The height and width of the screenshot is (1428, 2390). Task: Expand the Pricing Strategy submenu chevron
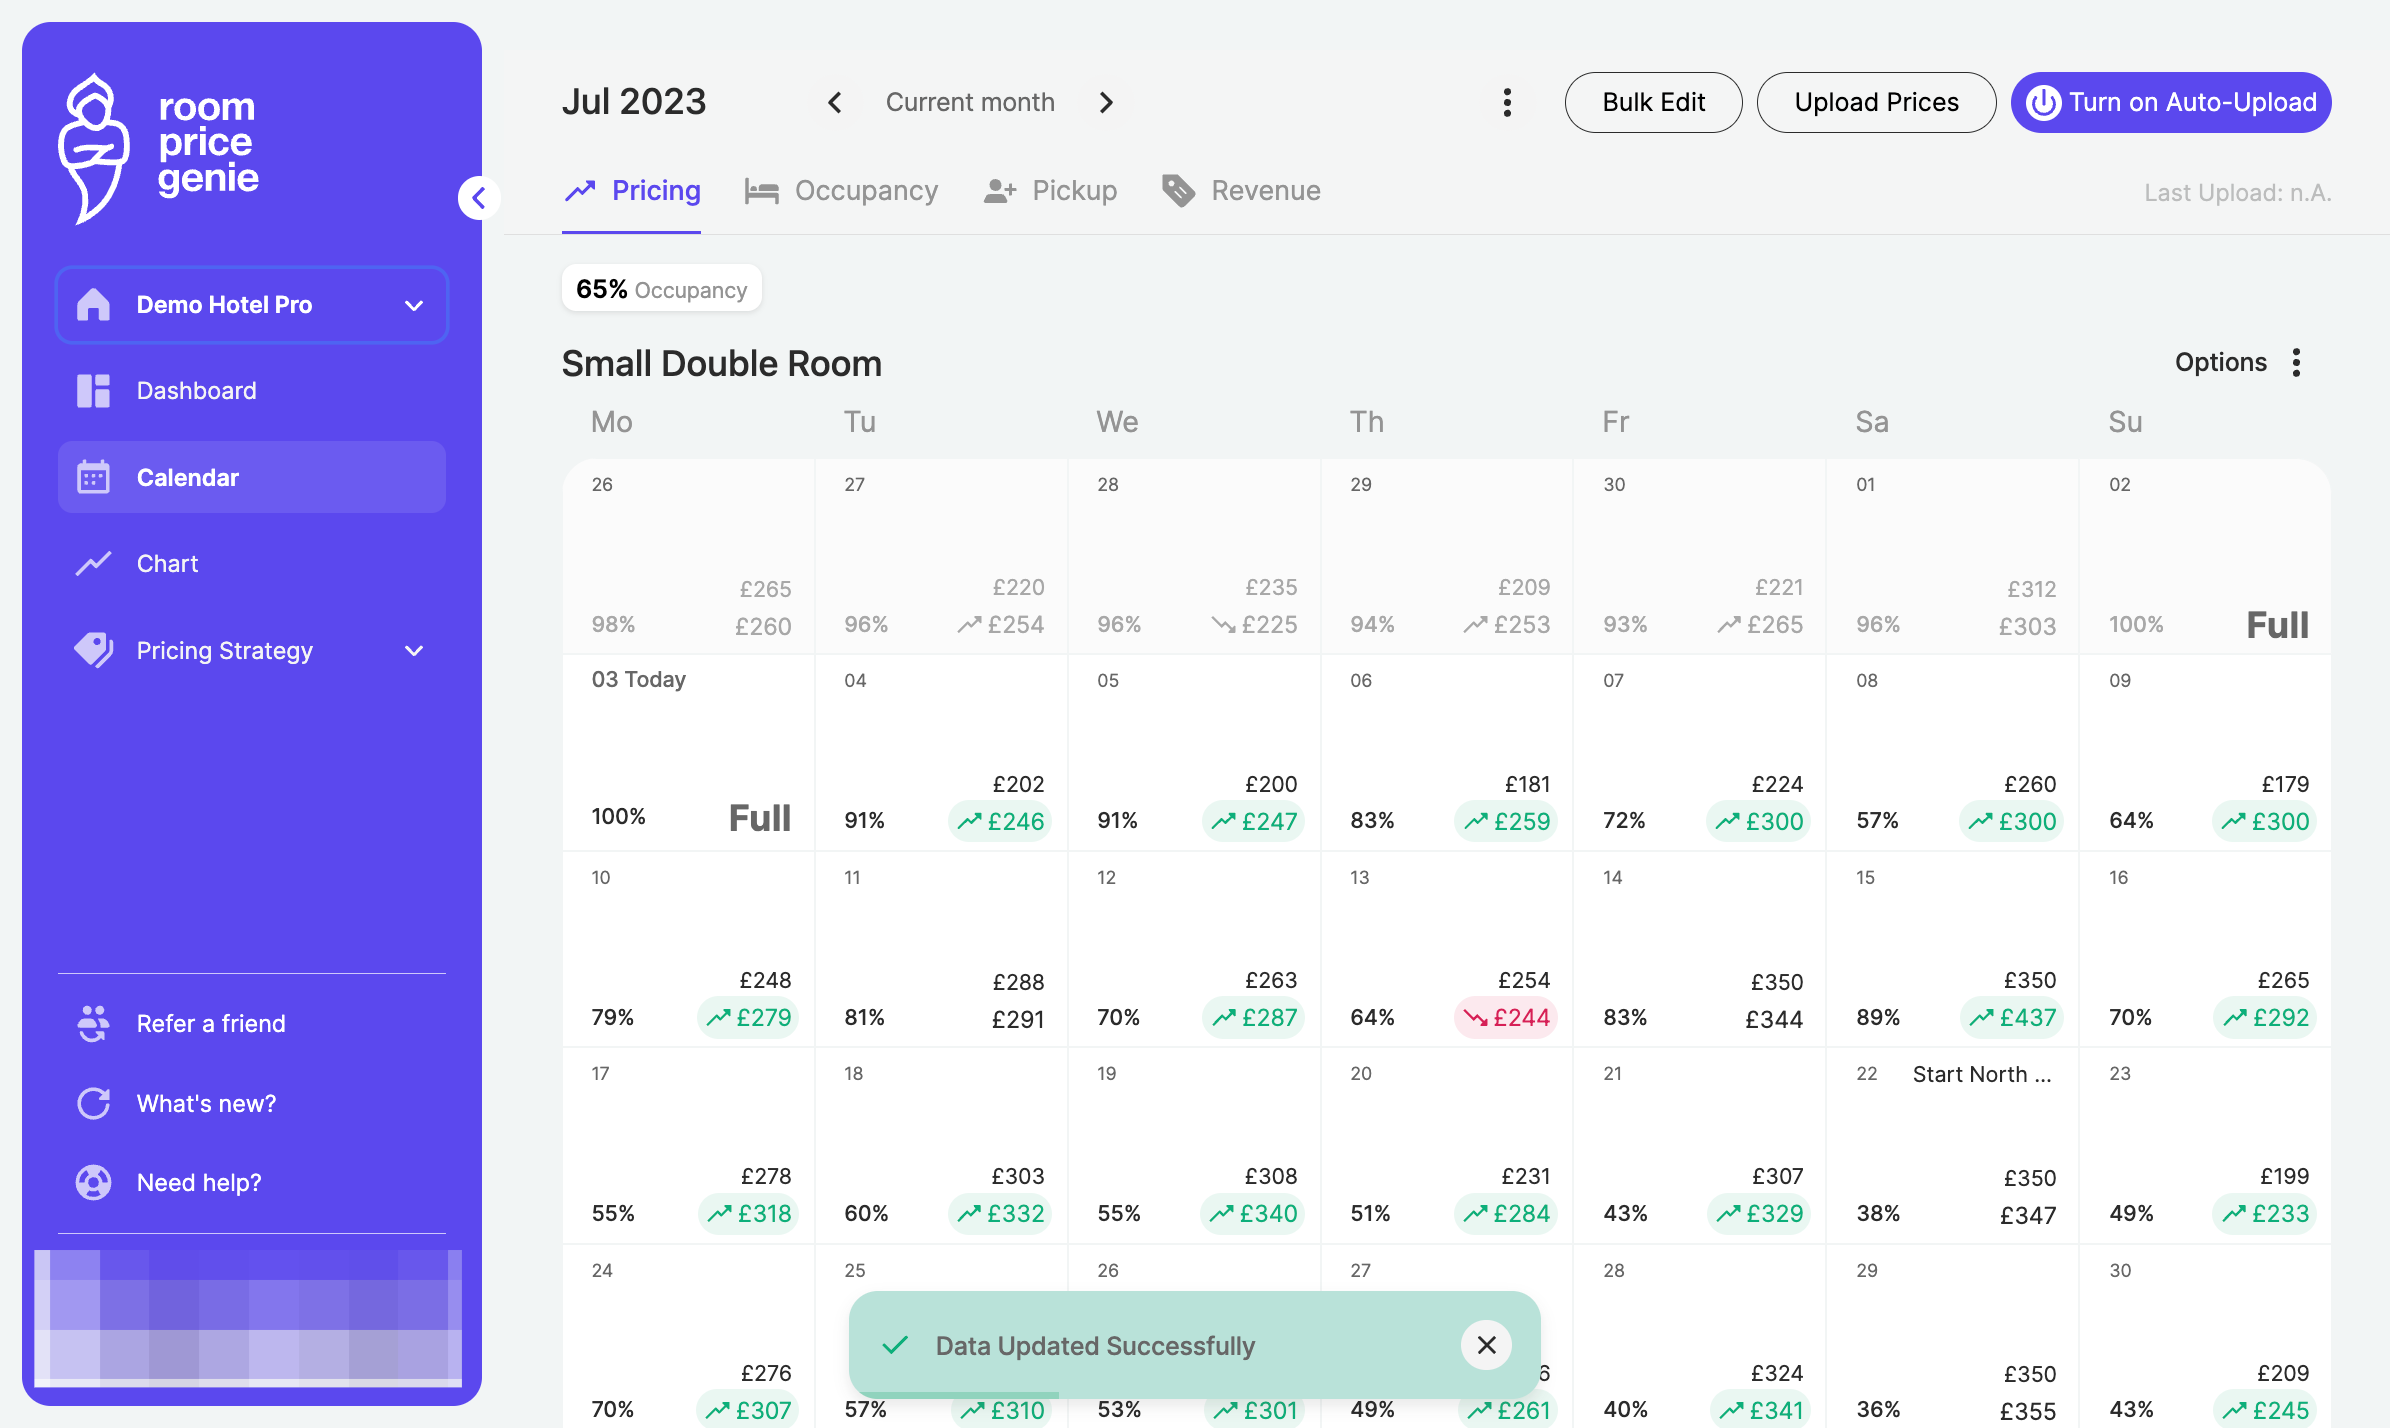tap(414, 651)
